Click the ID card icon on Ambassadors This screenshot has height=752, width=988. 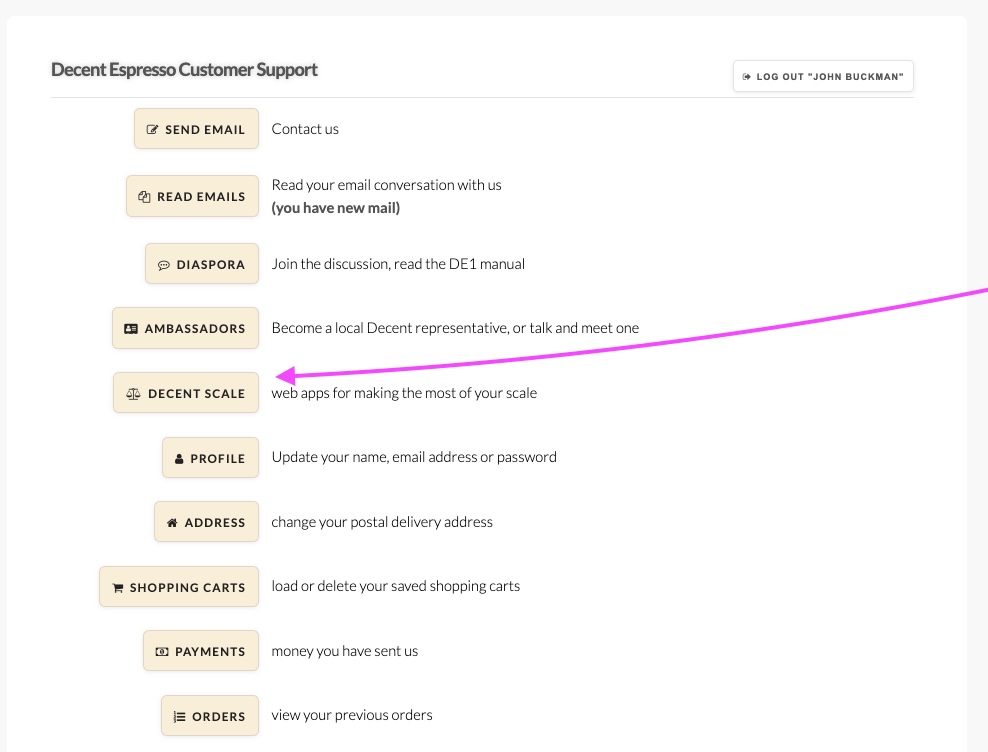(x=131, y=328)
